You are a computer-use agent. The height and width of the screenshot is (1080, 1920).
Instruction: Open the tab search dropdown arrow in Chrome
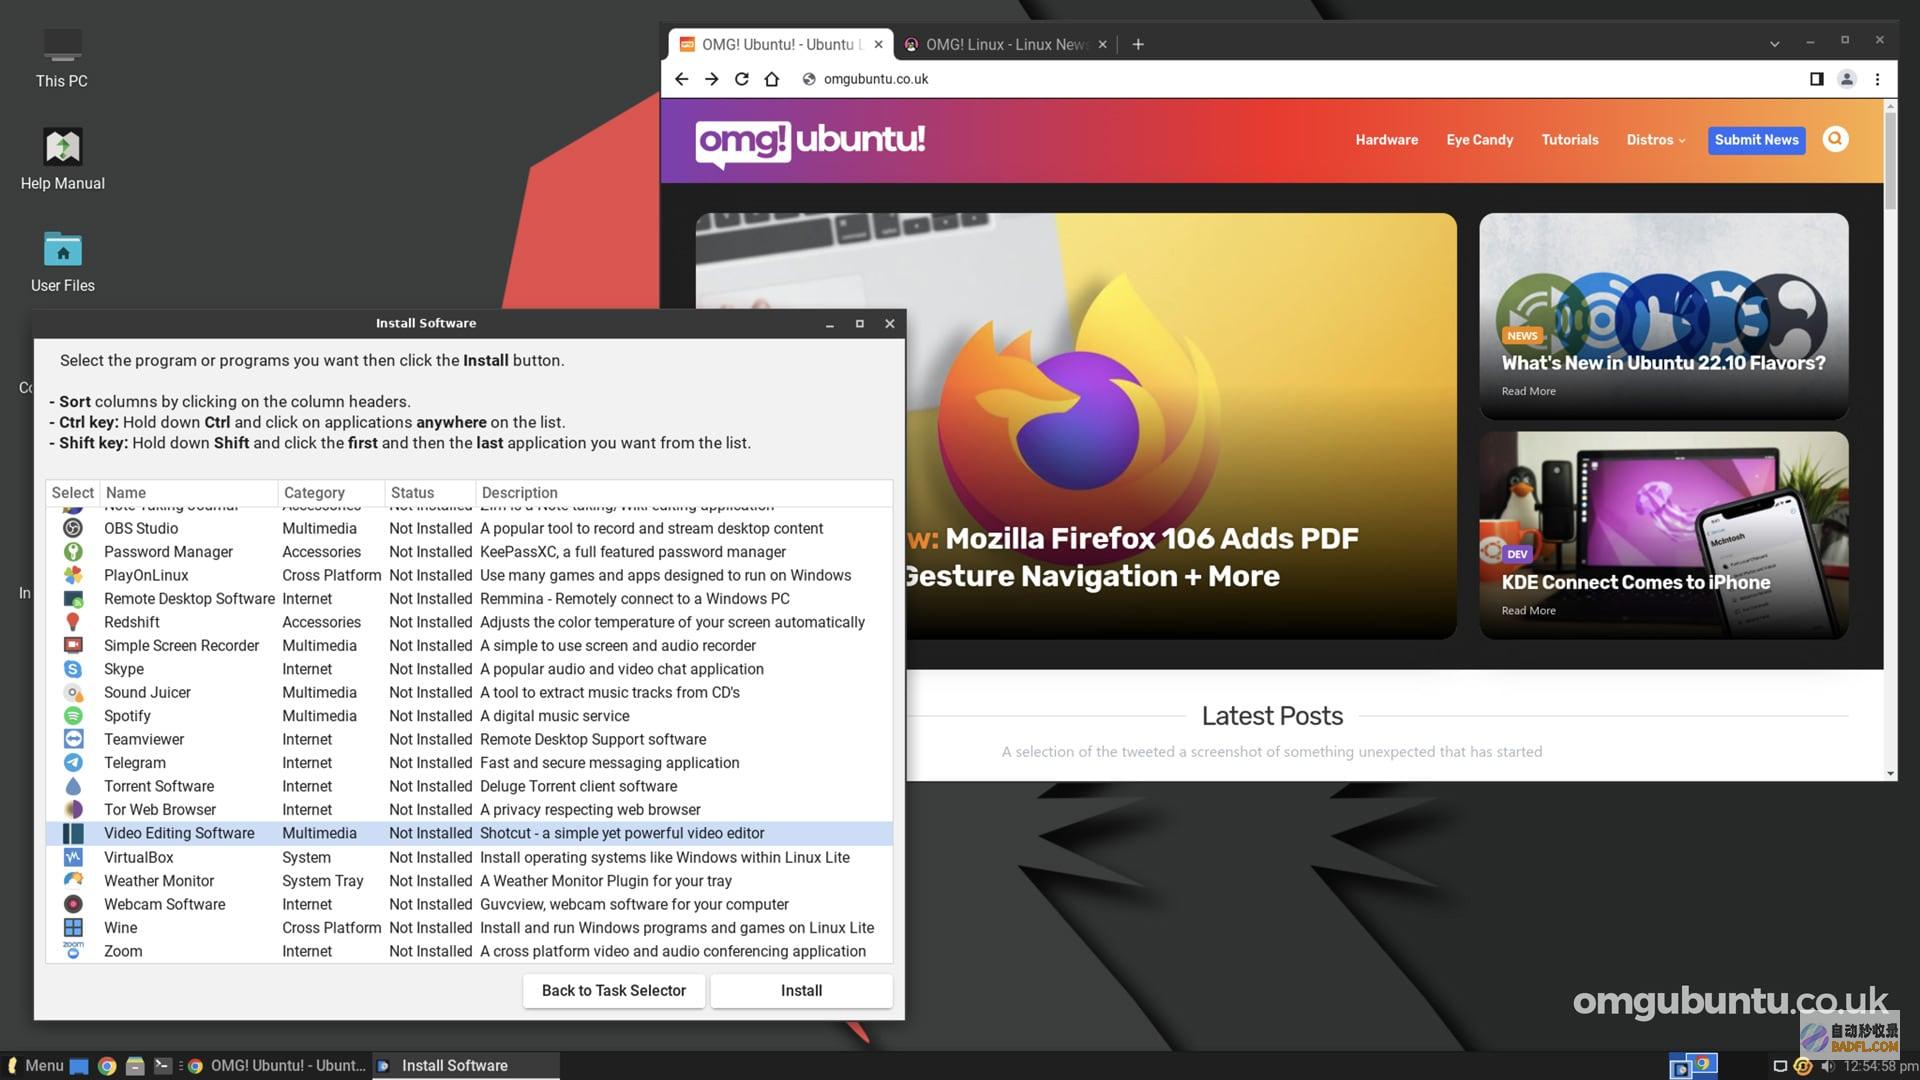[x=1774, y=44]
